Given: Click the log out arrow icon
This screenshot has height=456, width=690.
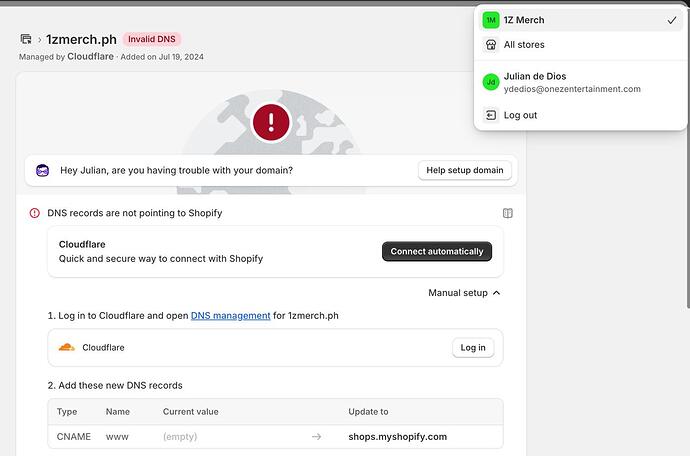Looking at the screenshot, I should [x=491, y=115].
